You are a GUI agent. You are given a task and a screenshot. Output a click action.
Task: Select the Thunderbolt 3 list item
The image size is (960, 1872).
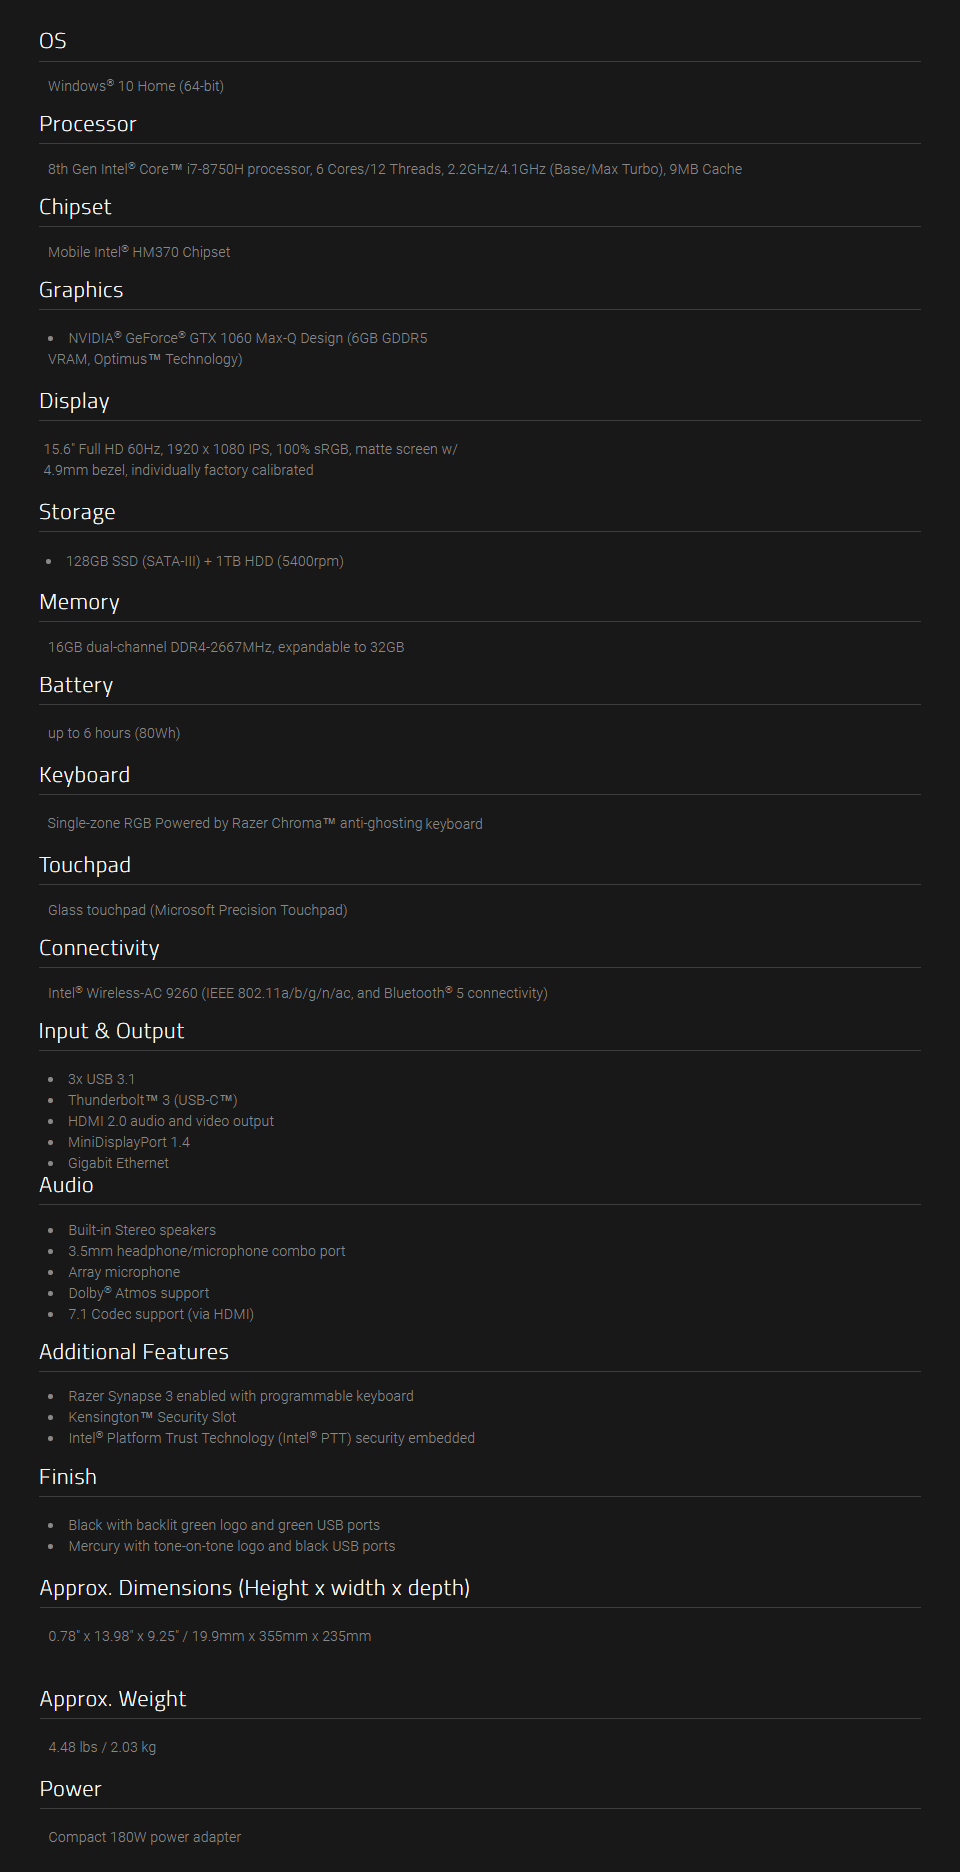[153, 1100]
